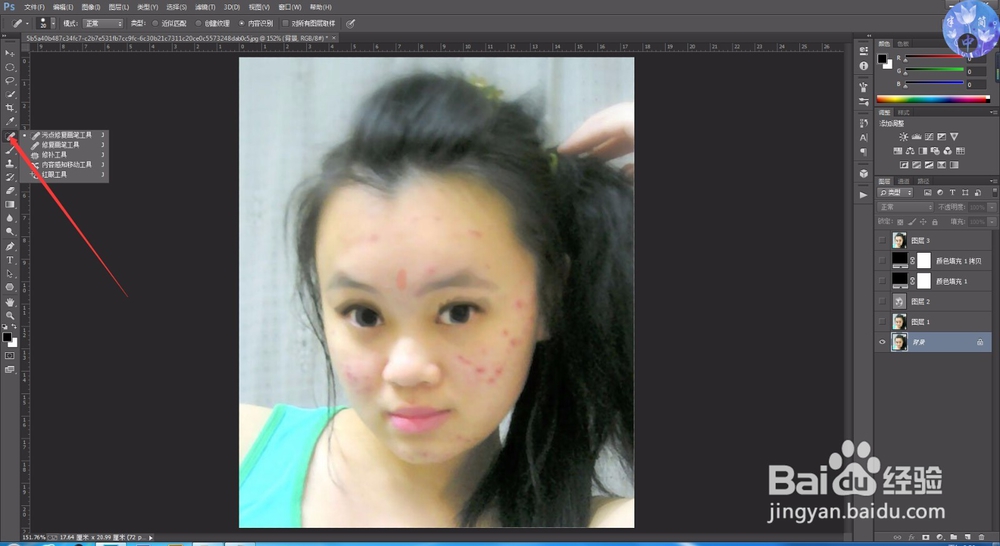Open the Layers panel flyout menu

pyautogui.click(x=994, y=181)
